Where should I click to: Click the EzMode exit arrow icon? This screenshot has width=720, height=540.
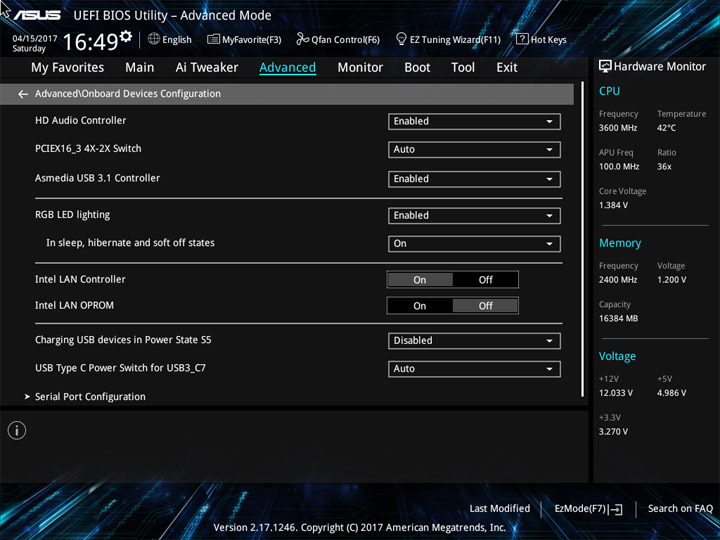(x=616, y=509)
